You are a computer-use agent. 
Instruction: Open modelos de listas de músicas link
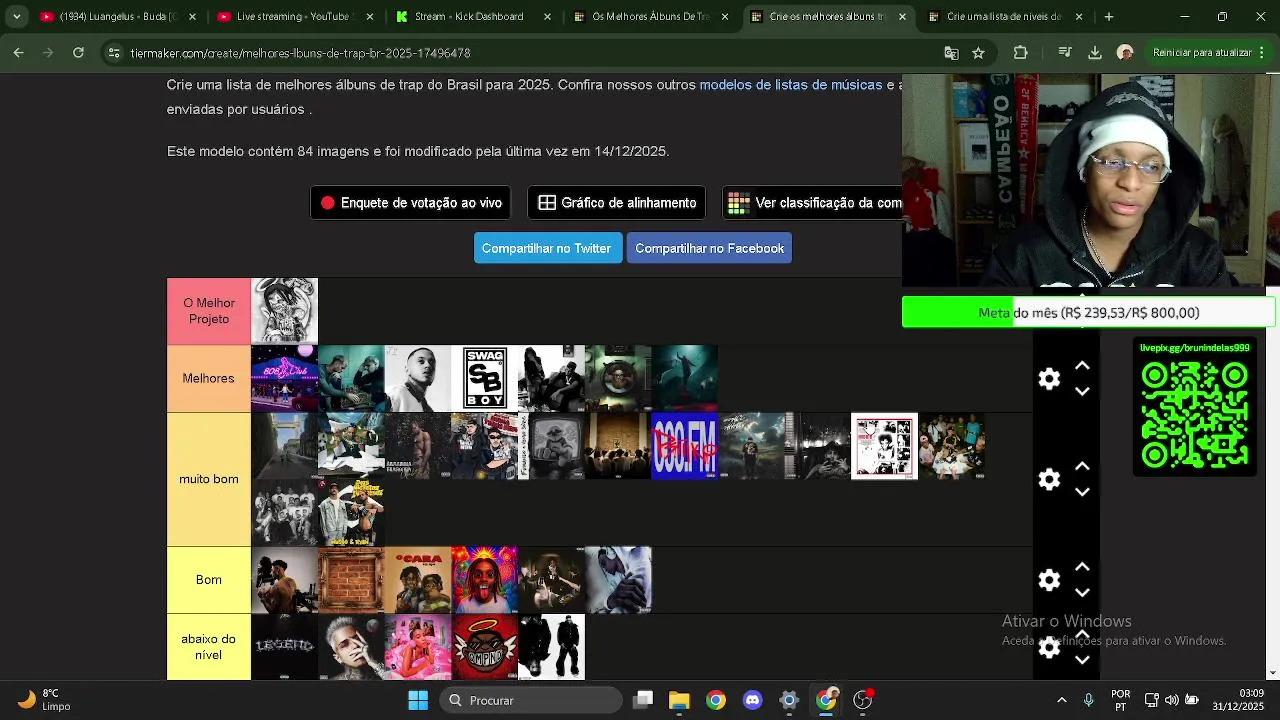790,85
